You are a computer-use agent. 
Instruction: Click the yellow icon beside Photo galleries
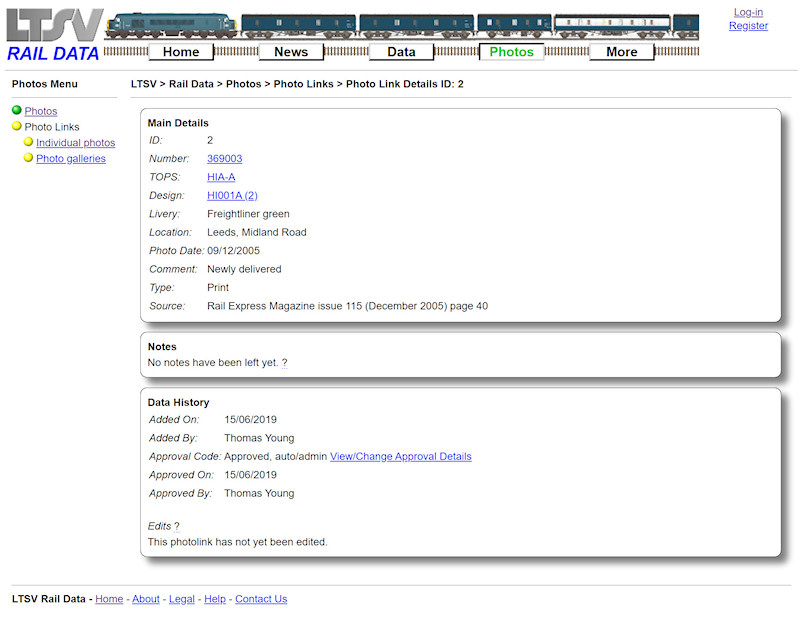point(28,157)
